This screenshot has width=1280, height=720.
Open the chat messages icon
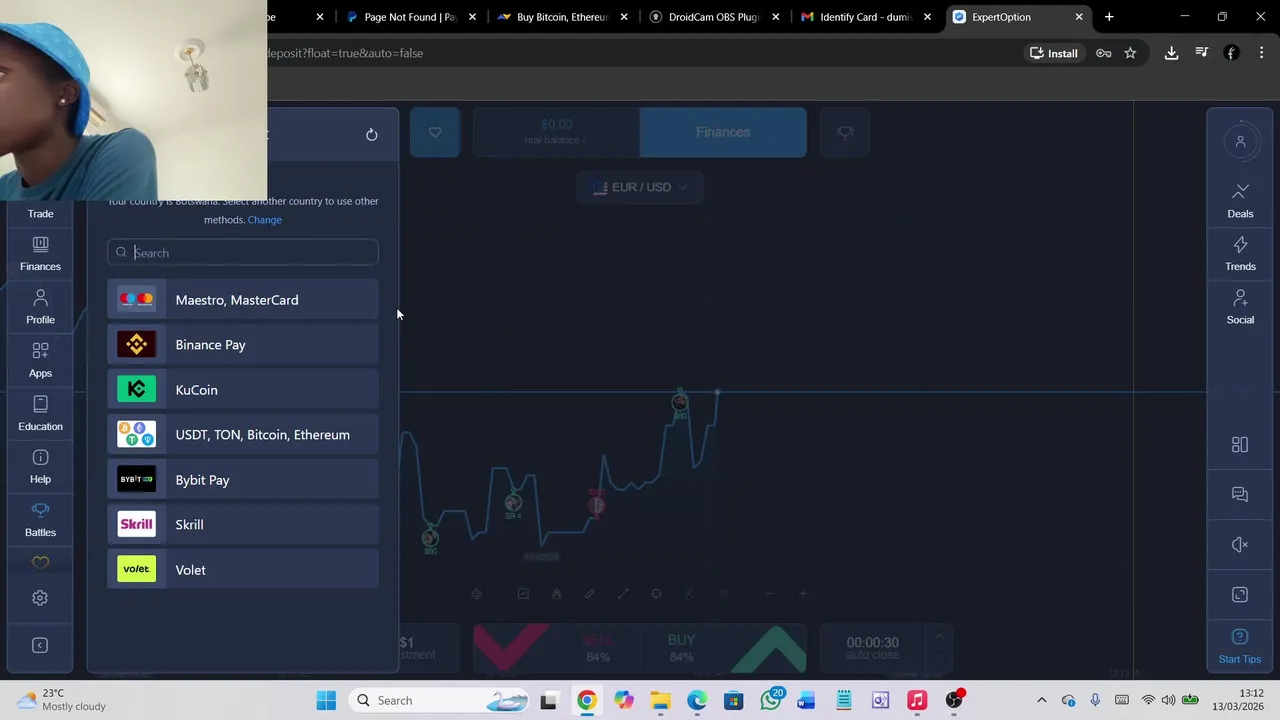[1240, 495]
